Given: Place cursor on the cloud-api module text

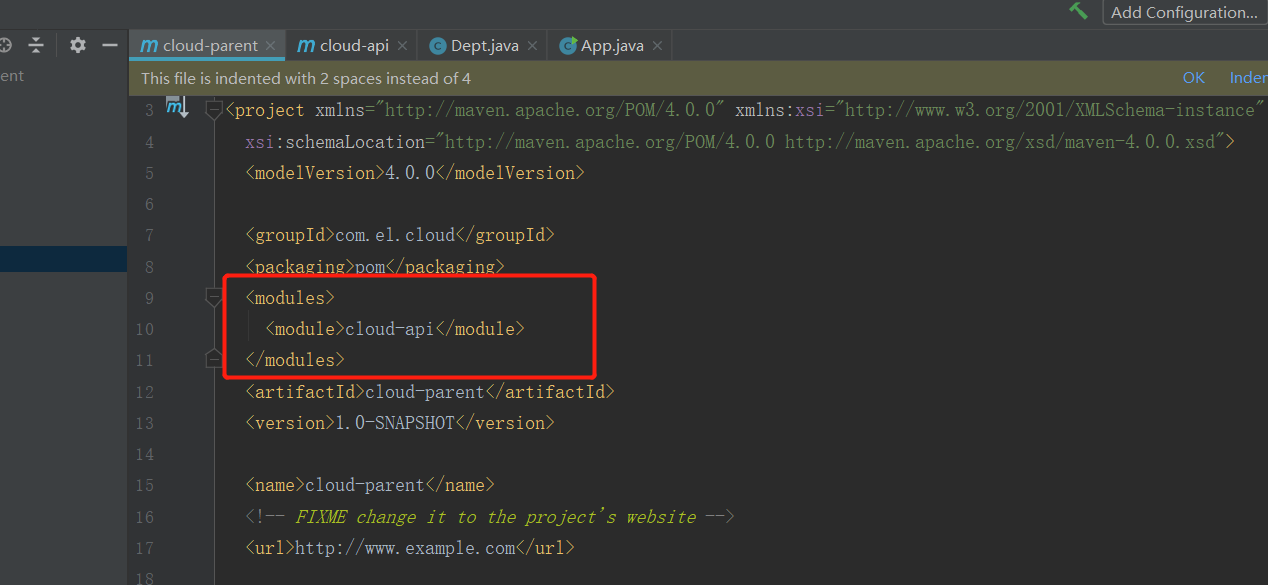Looking at the screenshot, I should [x=389, y=329].
